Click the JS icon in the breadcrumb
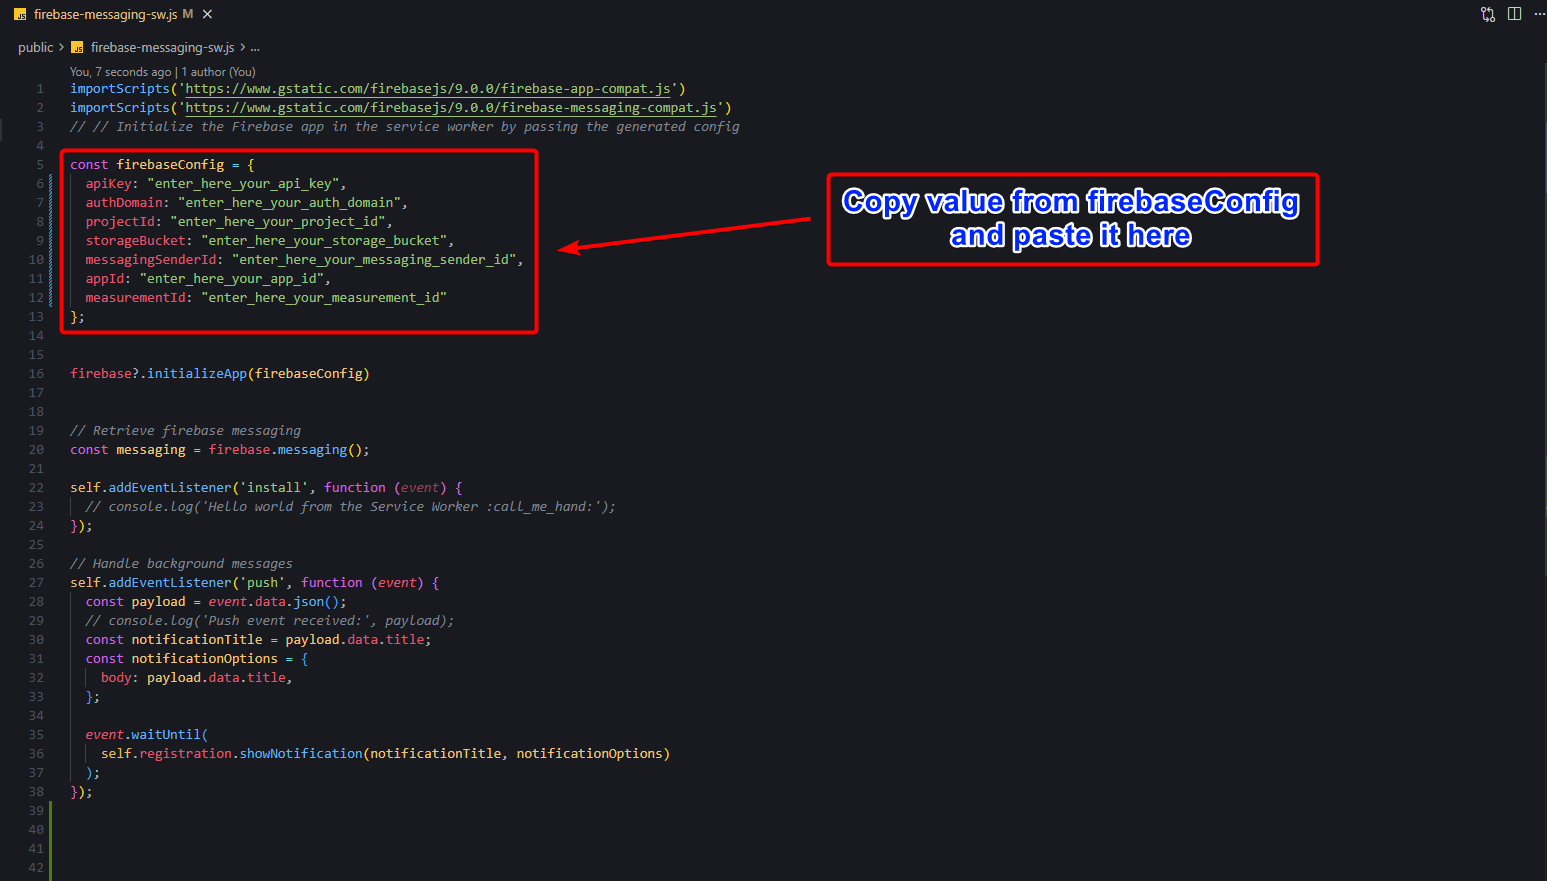Image resolution: width=1547 pixels, height=881 pixels. pos(78,48)
